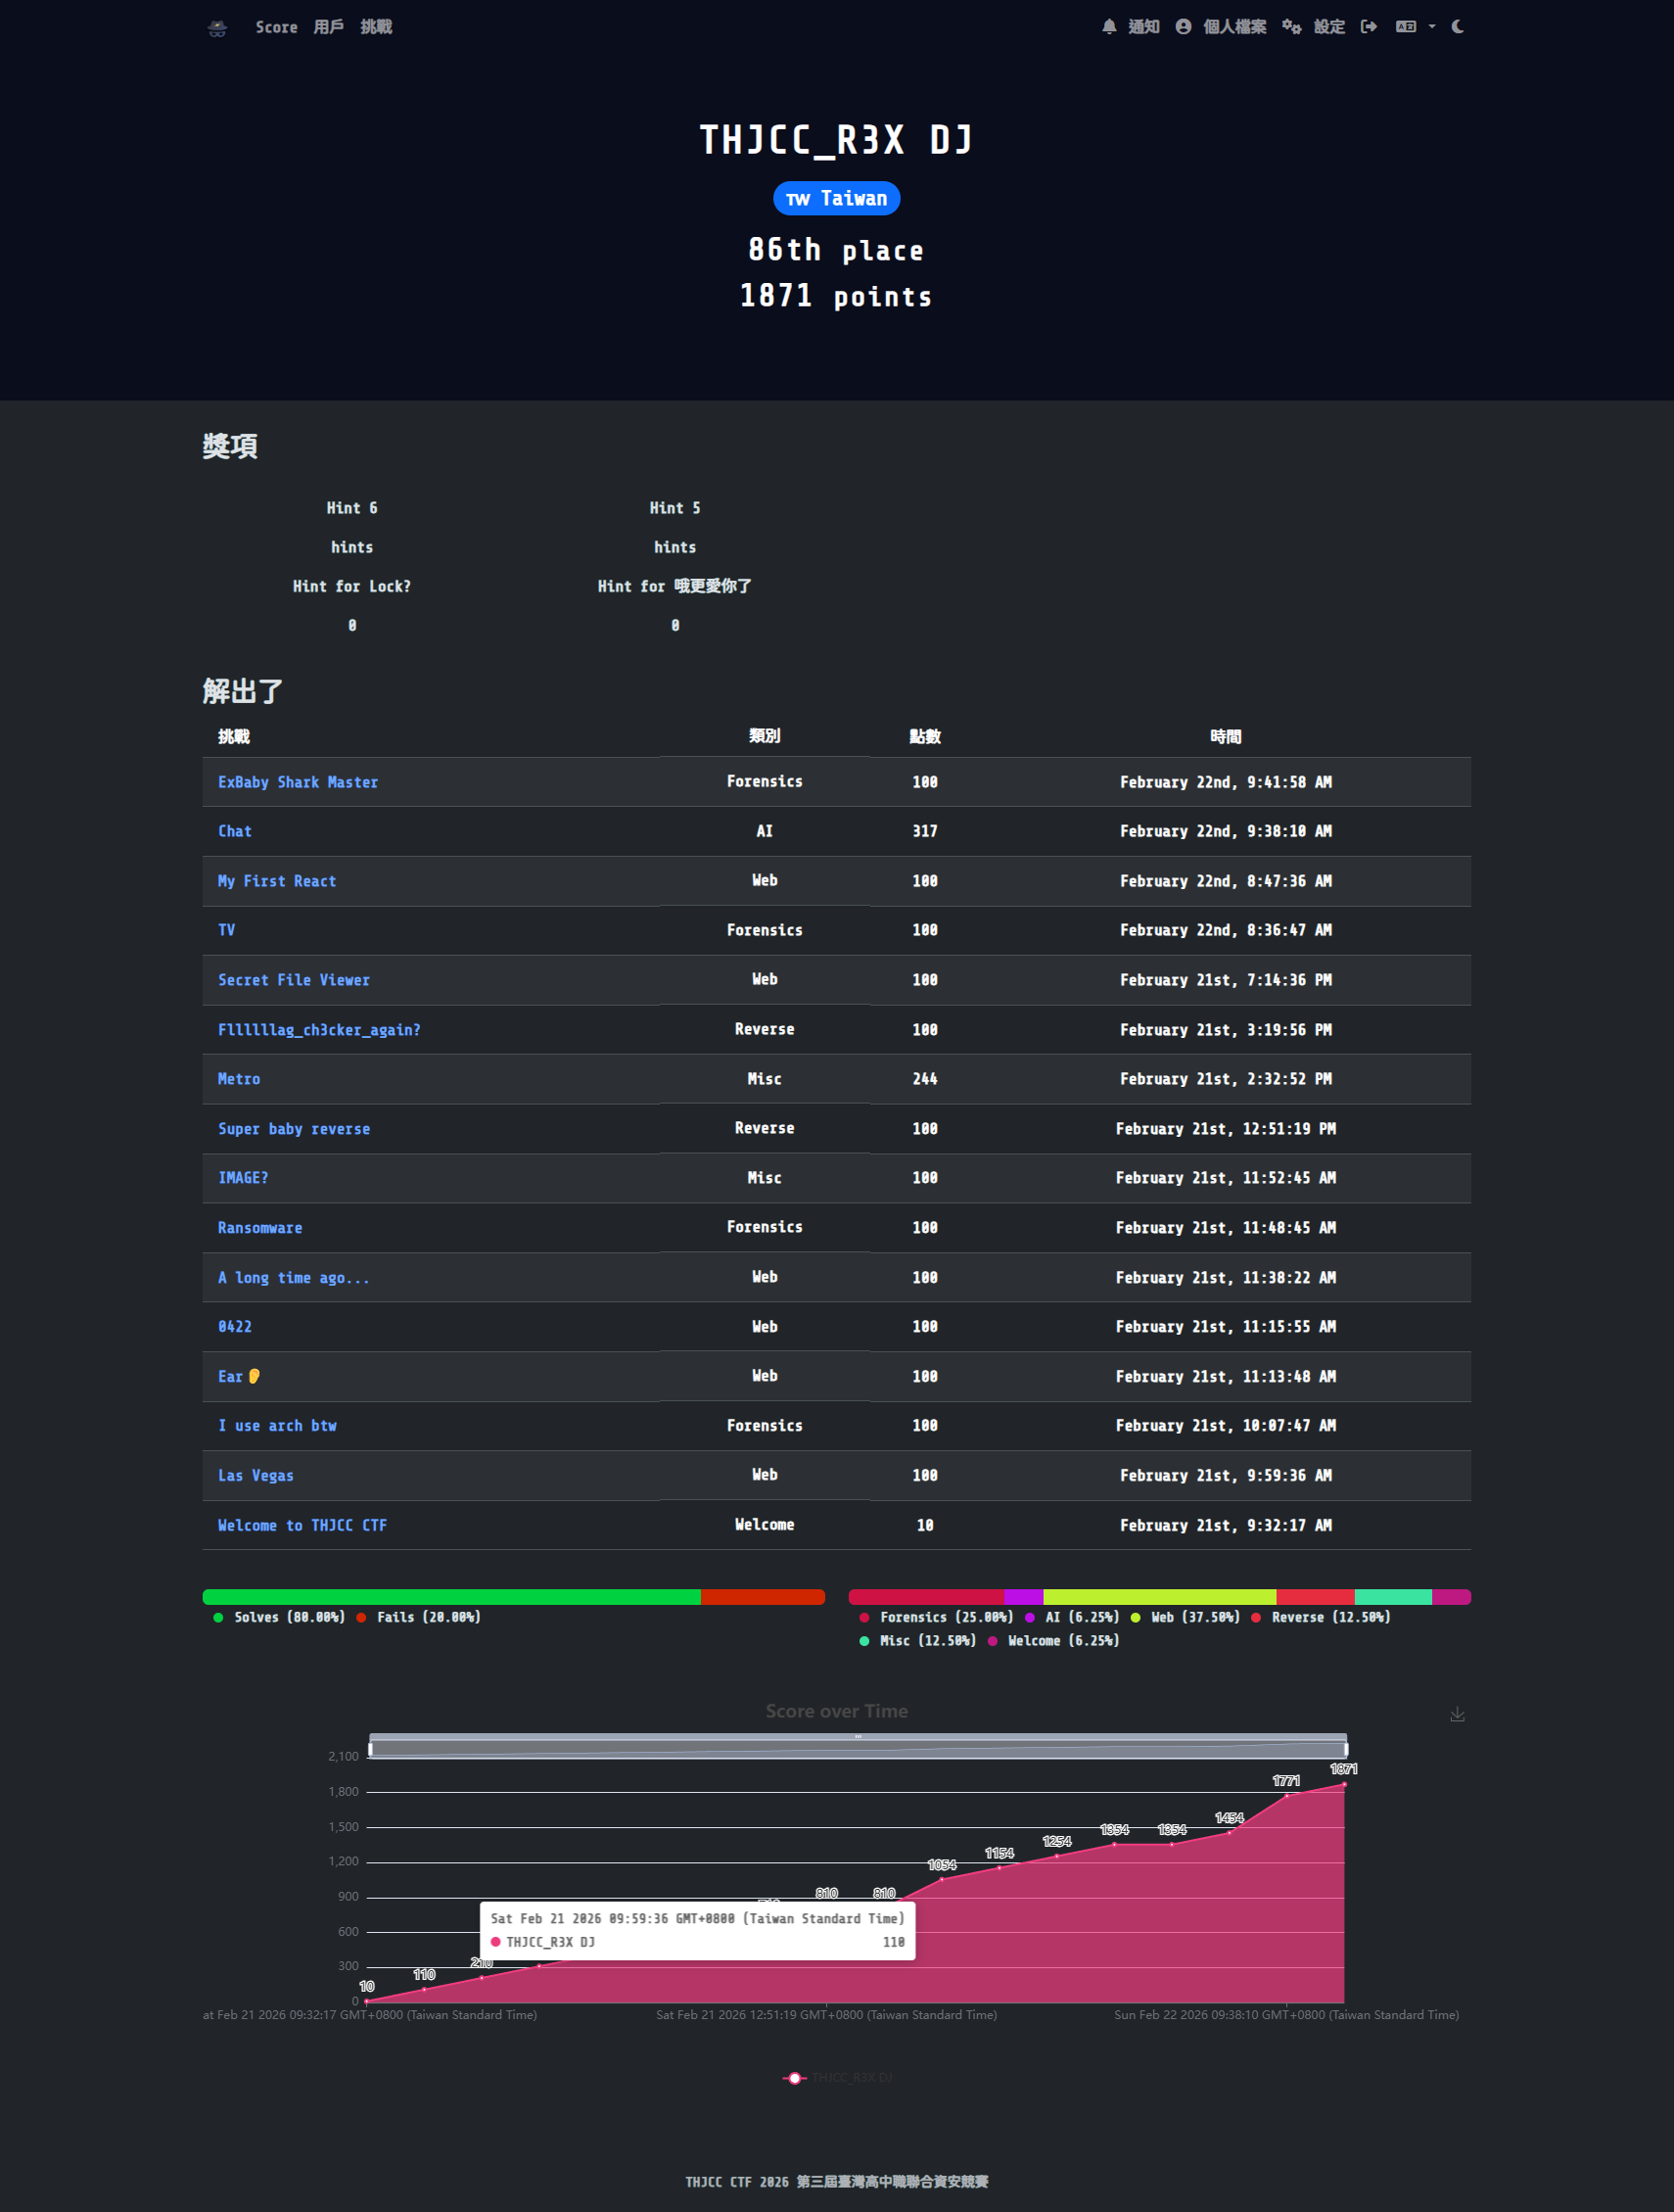
Task: Click the site logo icon in navbar
Action: (x=217, y=28)
